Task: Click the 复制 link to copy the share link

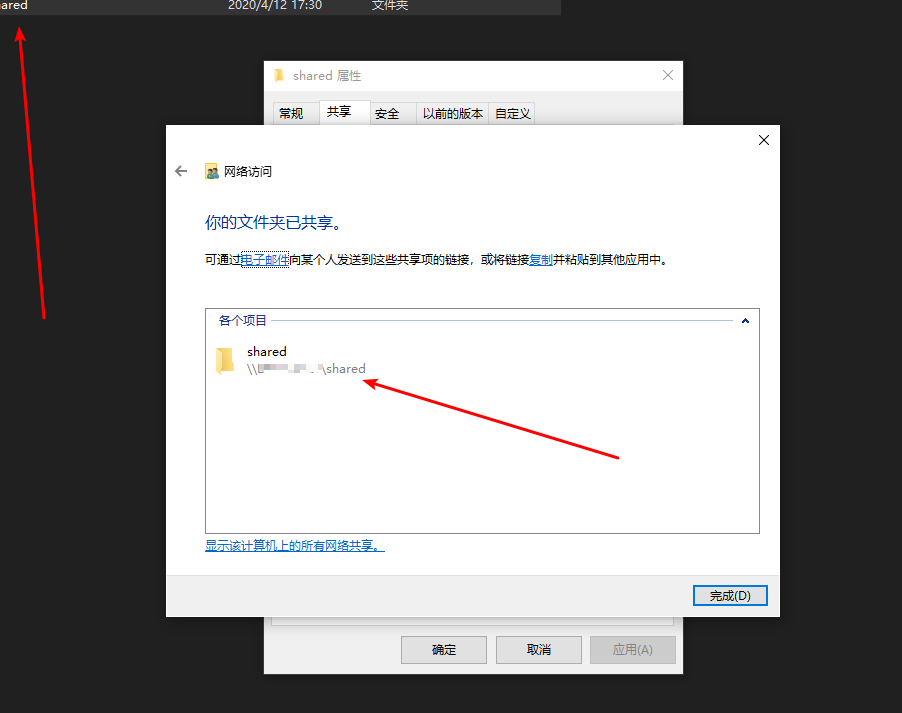Action: pos(541,260)
